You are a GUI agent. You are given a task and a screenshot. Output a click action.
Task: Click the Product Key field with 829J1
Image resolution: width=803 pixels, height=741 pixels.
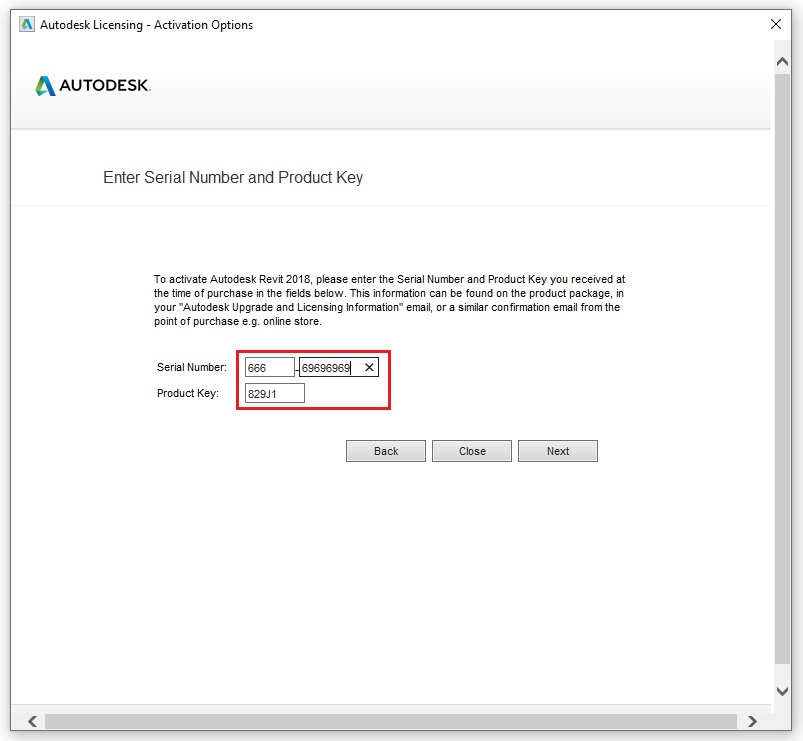(273, 392)
